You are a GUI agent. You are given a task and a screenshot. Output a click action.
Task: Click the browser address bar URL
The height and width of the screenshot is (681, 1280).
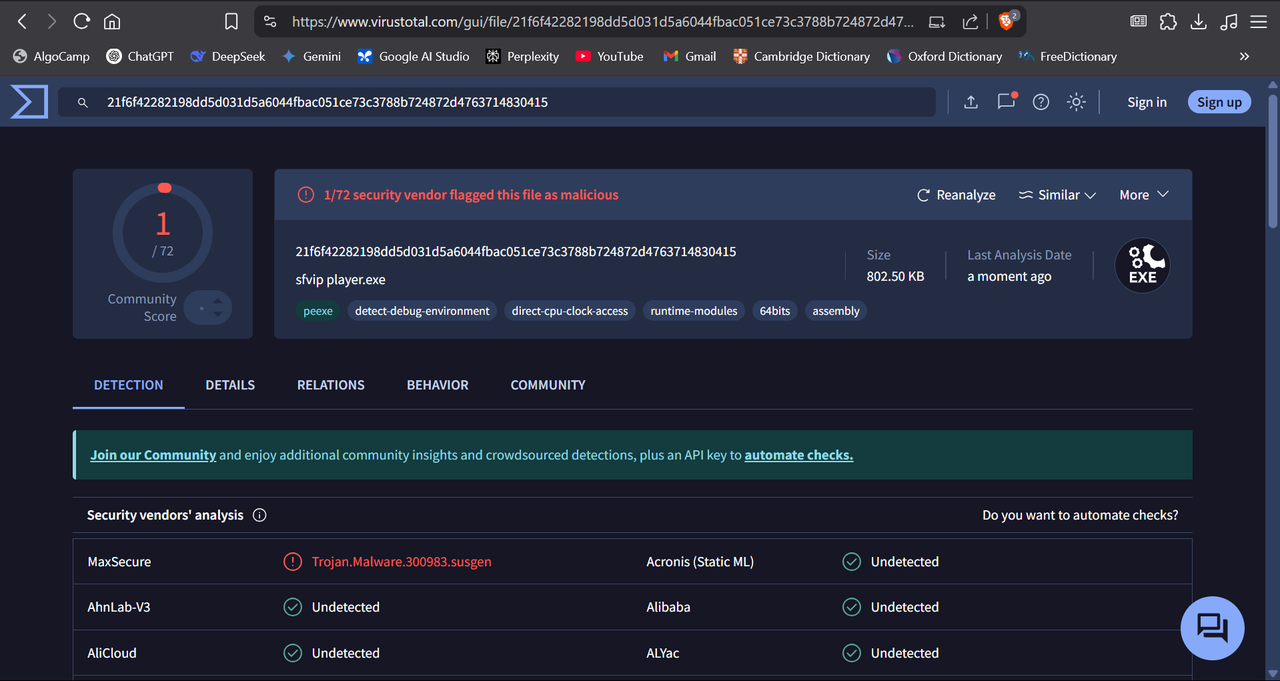602,21
